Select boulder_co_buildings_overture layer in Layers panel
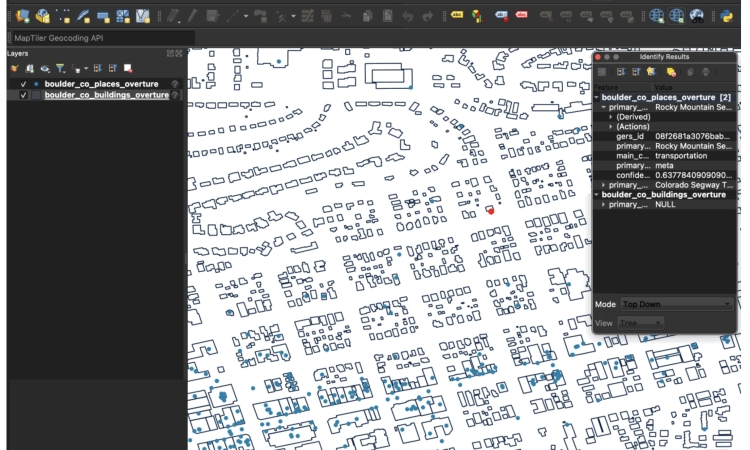Screen dimensions: 750x450 [106, 95]
